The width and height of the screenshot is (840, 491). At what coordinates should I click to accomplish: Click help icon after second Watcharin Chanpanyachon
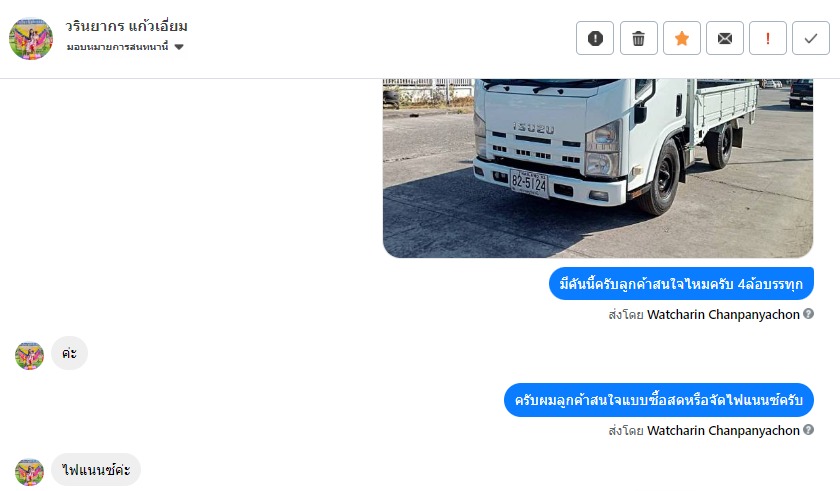coord(808,429)
